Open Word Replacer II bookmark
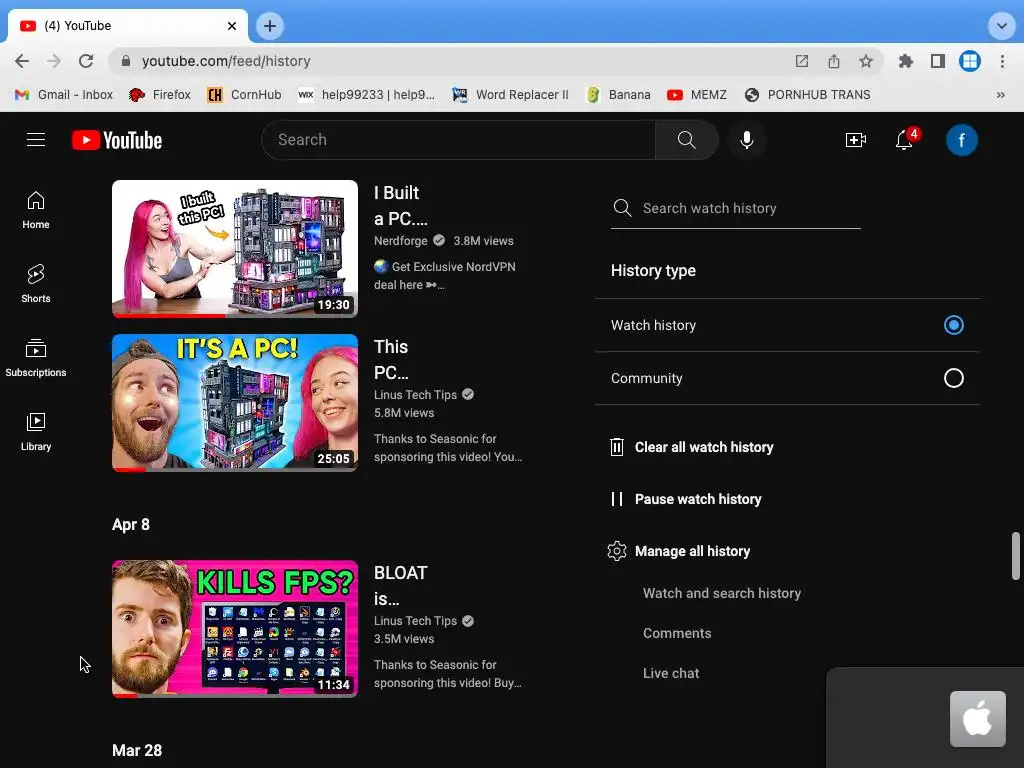Image resolution: width=1024 pixels, height=768 pixels. tap(511, 95)
